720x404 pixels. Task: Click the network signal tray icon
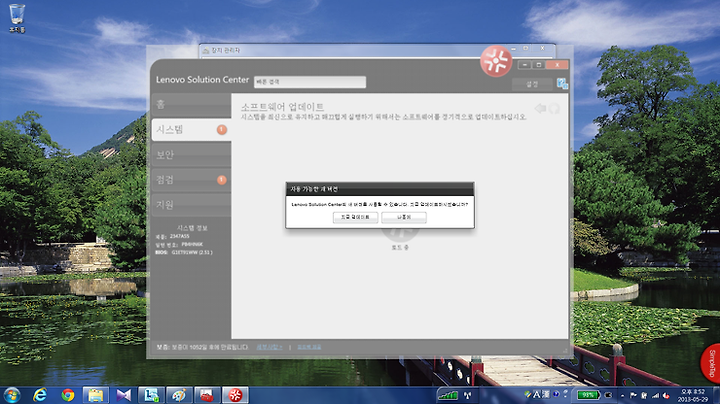tap(655, 395)
